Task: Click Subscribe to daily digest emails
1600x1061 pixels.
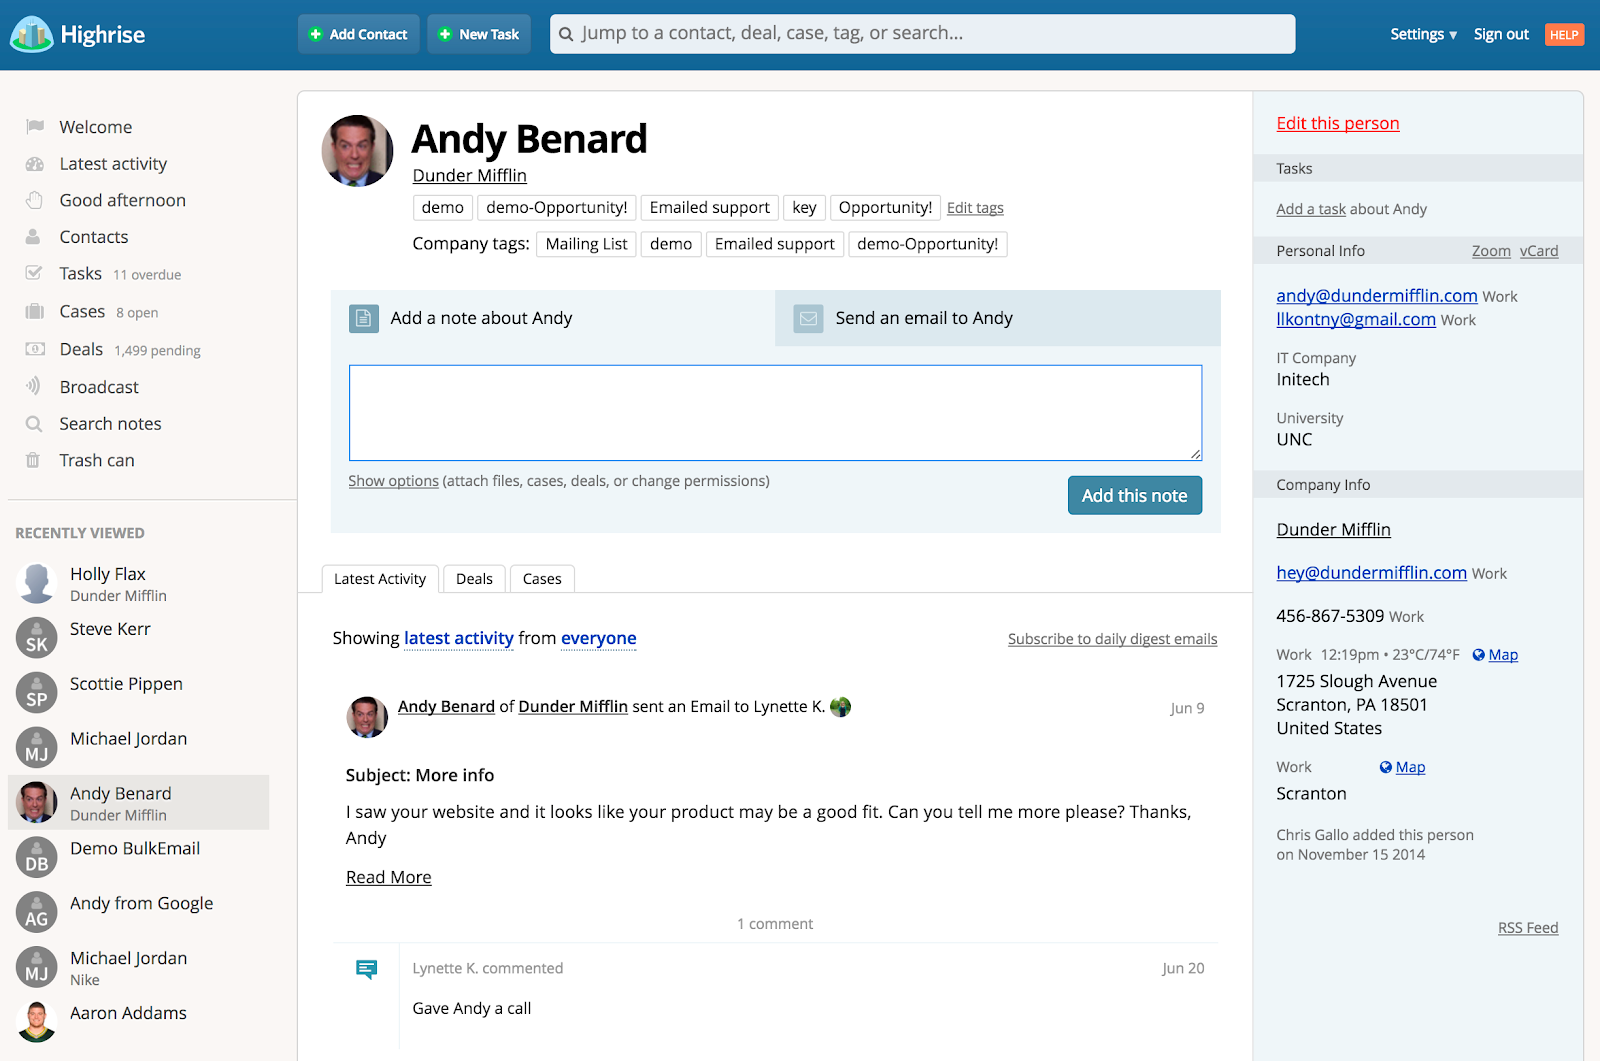Action: click(1112, 639)
